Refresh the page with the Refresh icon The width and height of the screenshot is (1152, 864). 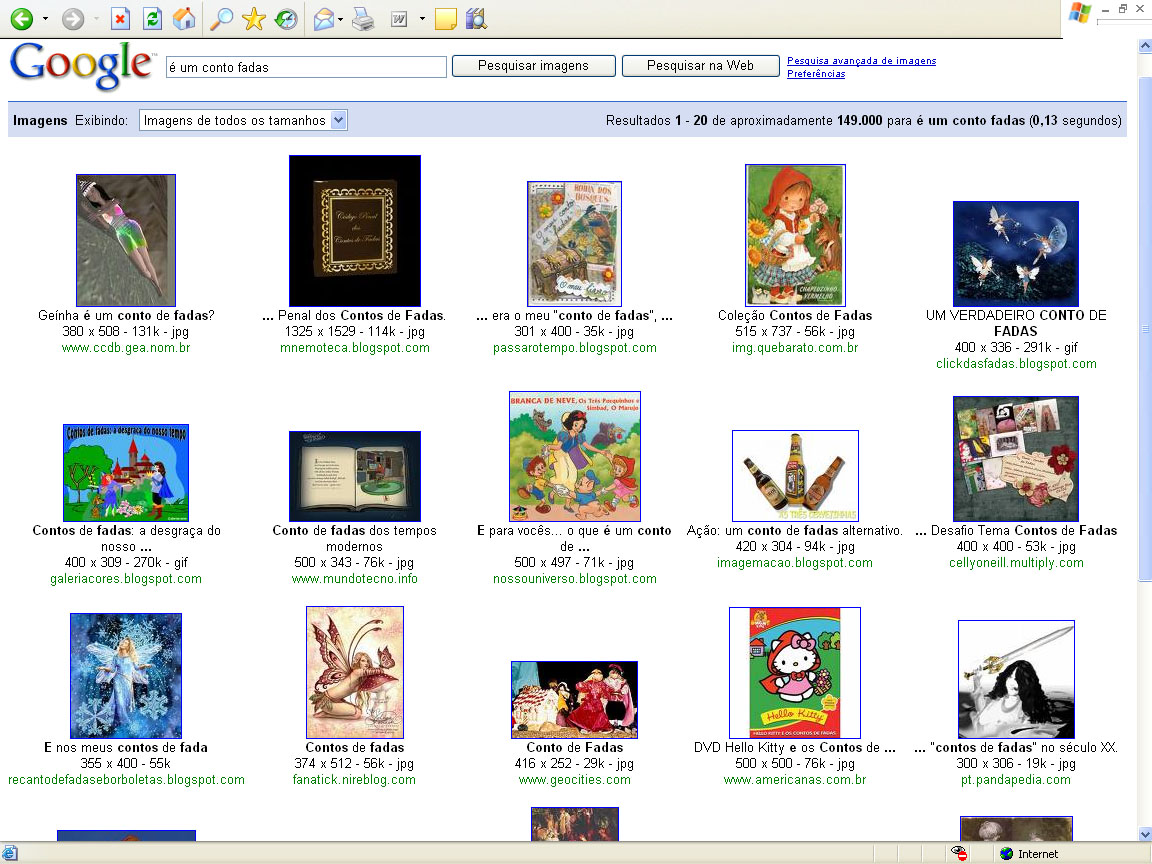tap(152, 19)
